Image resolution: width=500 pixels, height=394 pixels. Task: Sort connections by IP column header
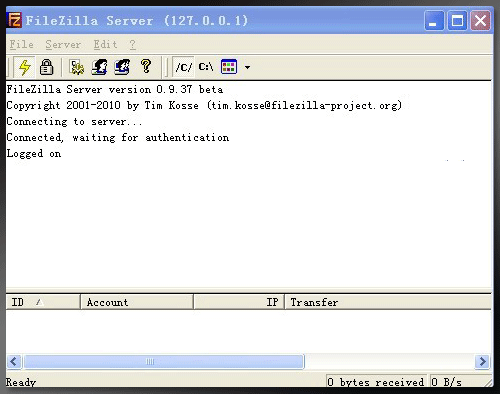point(239,302)
